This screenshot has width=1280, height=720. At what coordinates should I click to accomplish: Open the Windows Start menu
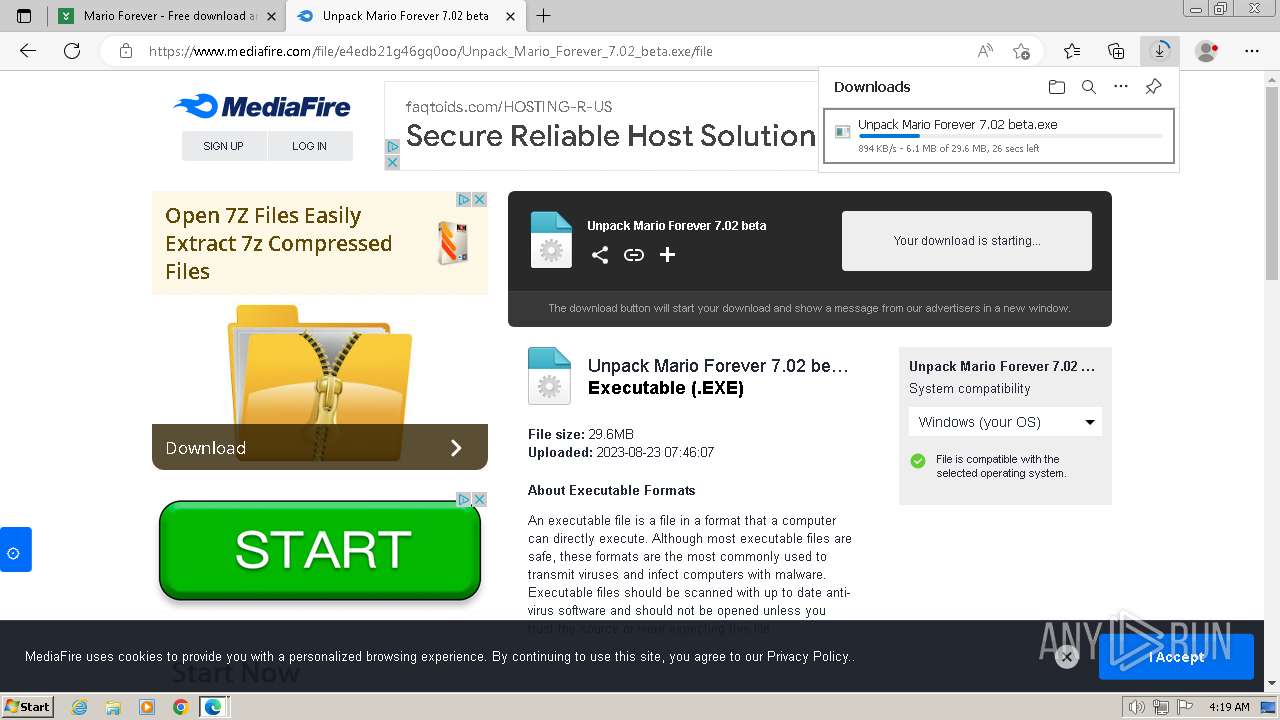27,706
